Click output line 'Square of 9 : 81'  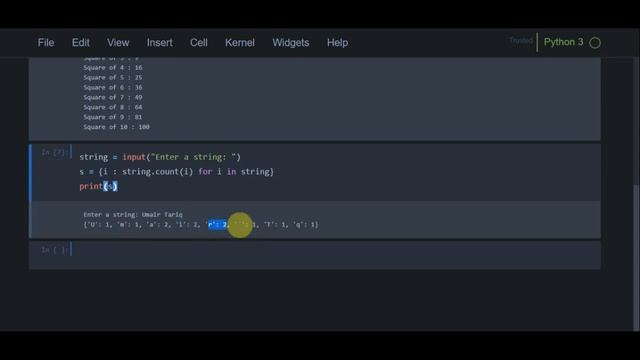pos(113,117)
